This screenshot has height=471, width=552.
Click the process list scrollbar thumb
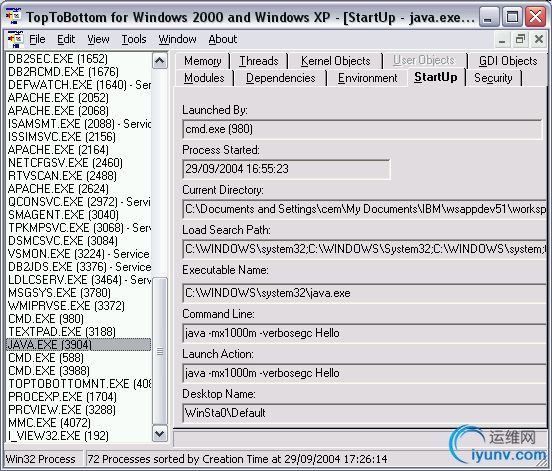[160, 351]
